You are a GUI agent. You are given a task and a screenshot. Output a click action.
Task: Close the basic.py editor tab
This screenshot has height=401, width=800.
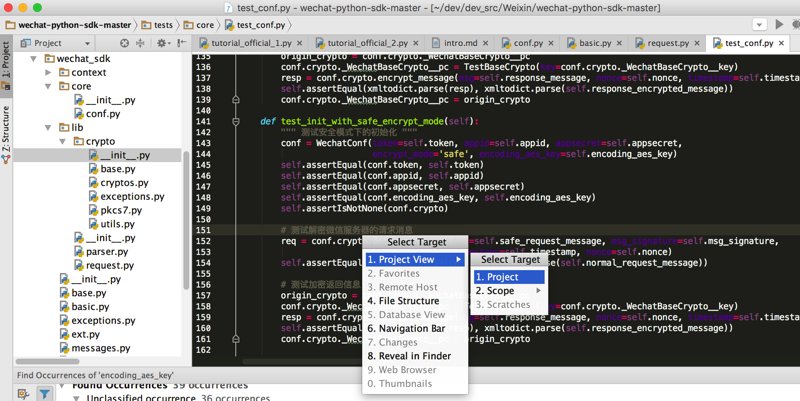[619, 43]
